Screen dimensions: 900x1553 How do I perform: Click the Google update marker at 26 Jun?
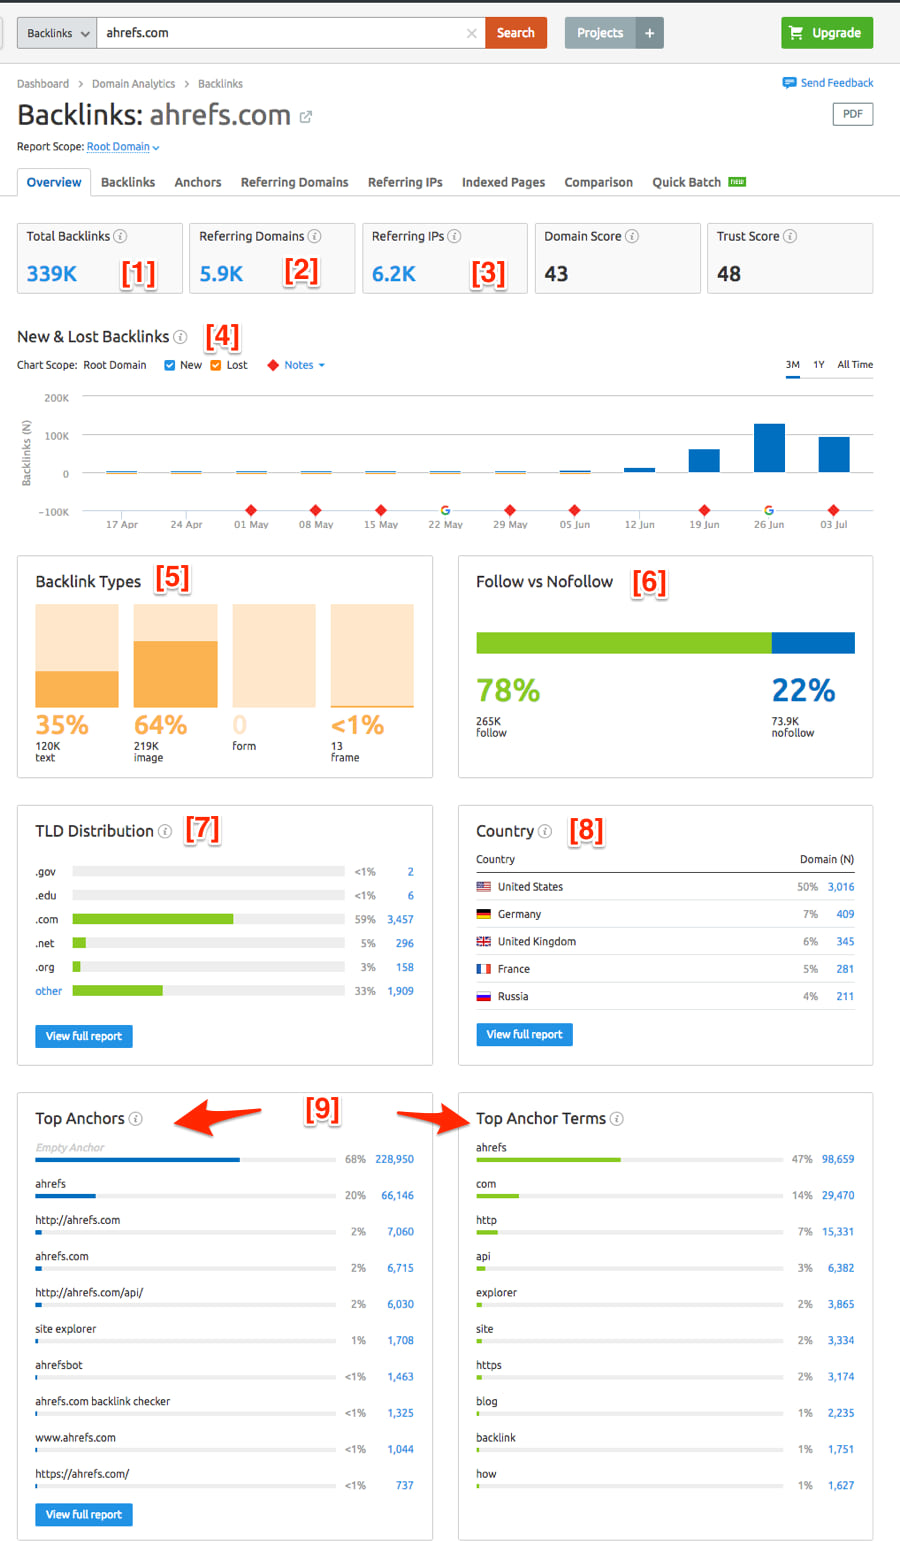[769, 510]
